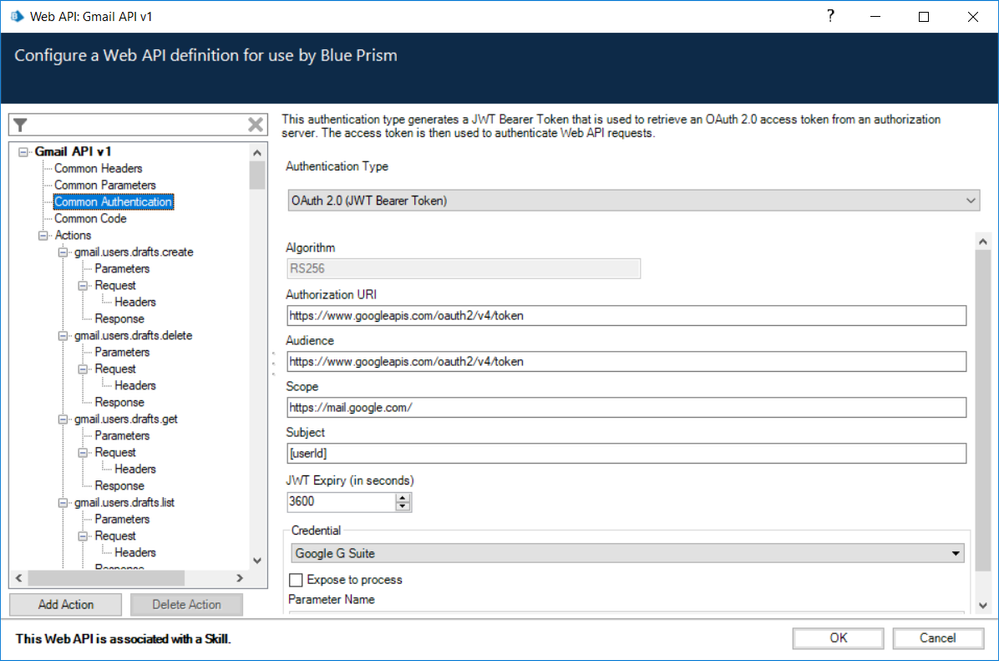999x661 pixels.
Task: Open the Credential dropdown Google G Suite
Action: click(627, 553)
